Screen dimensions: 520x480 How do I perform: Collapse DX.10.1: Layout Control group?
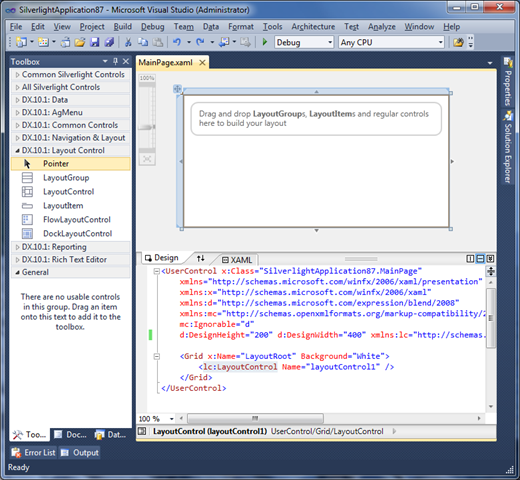coord(17,151)
